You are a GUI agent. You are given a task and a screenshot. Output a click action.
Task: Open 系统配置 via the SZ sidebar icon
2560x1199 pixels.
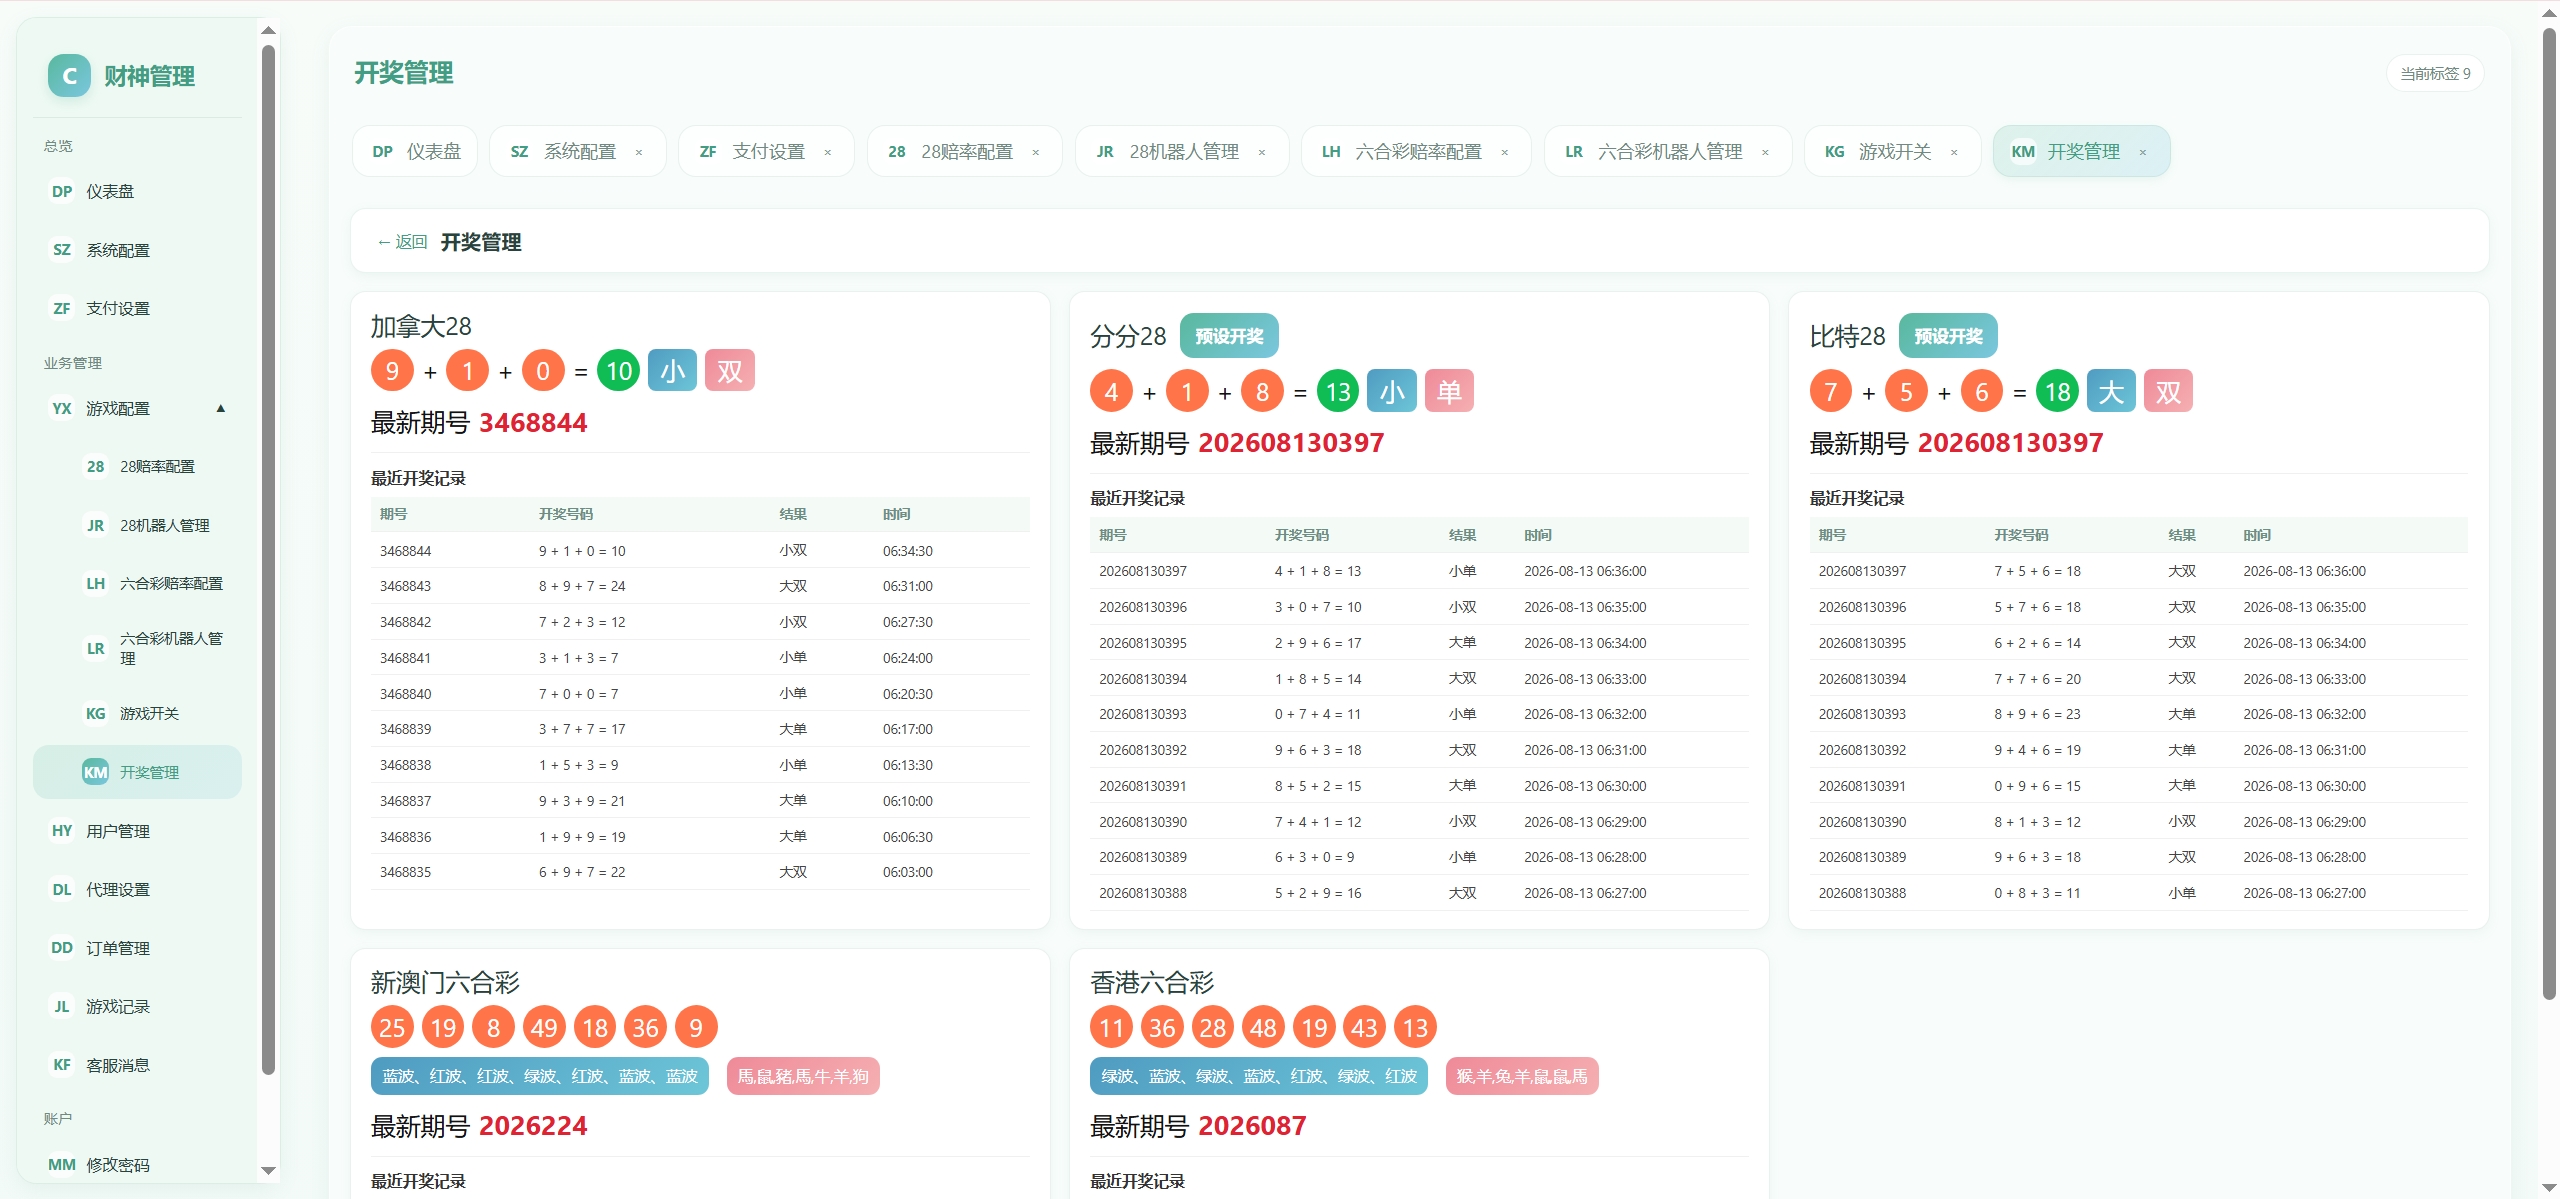point(62,250)
